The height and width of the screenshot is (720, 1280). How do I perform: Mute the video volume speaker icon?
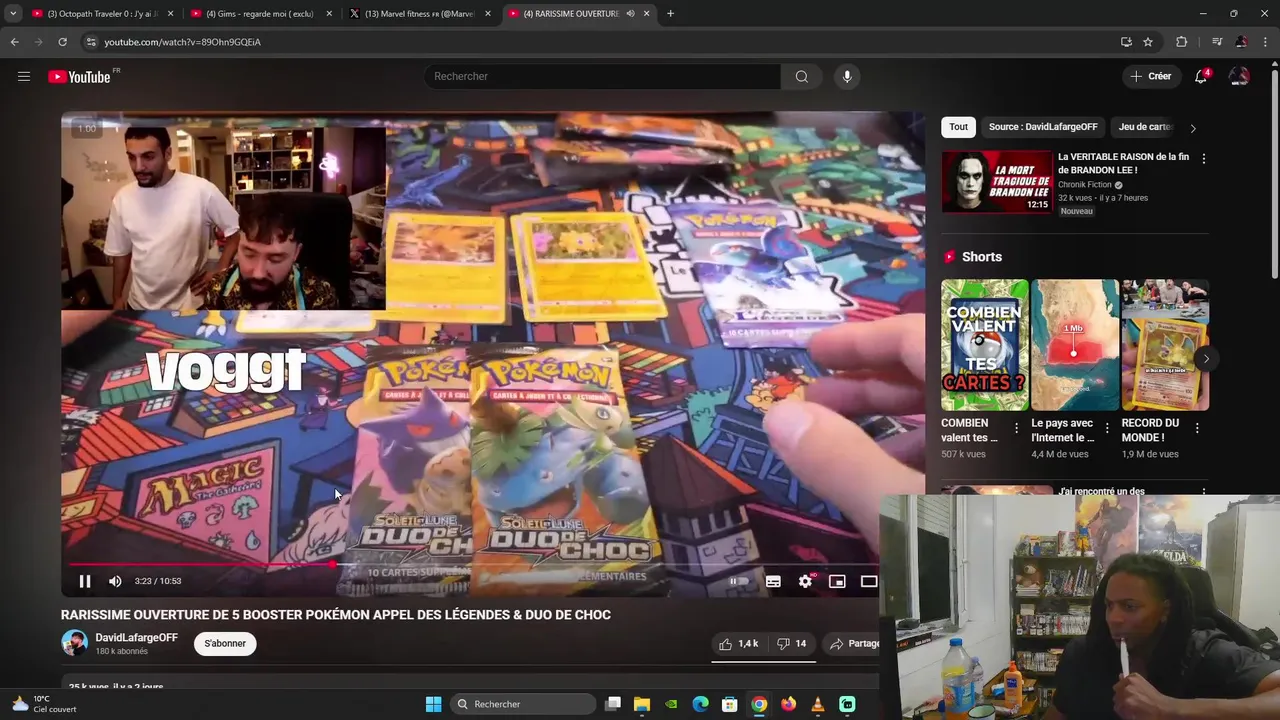[x=115, y=581]
